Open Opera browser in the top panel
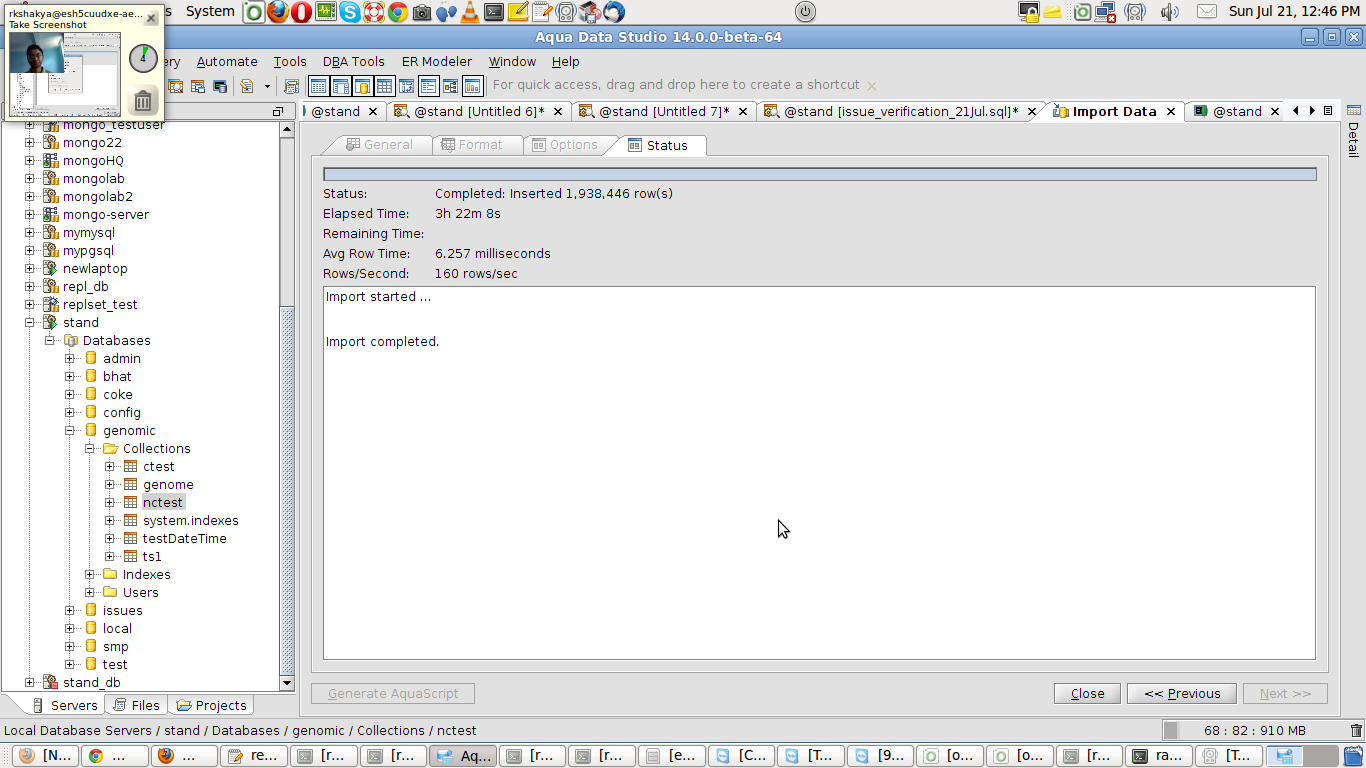The width and height of the screenshot is (1366, 768). [301, 12]
